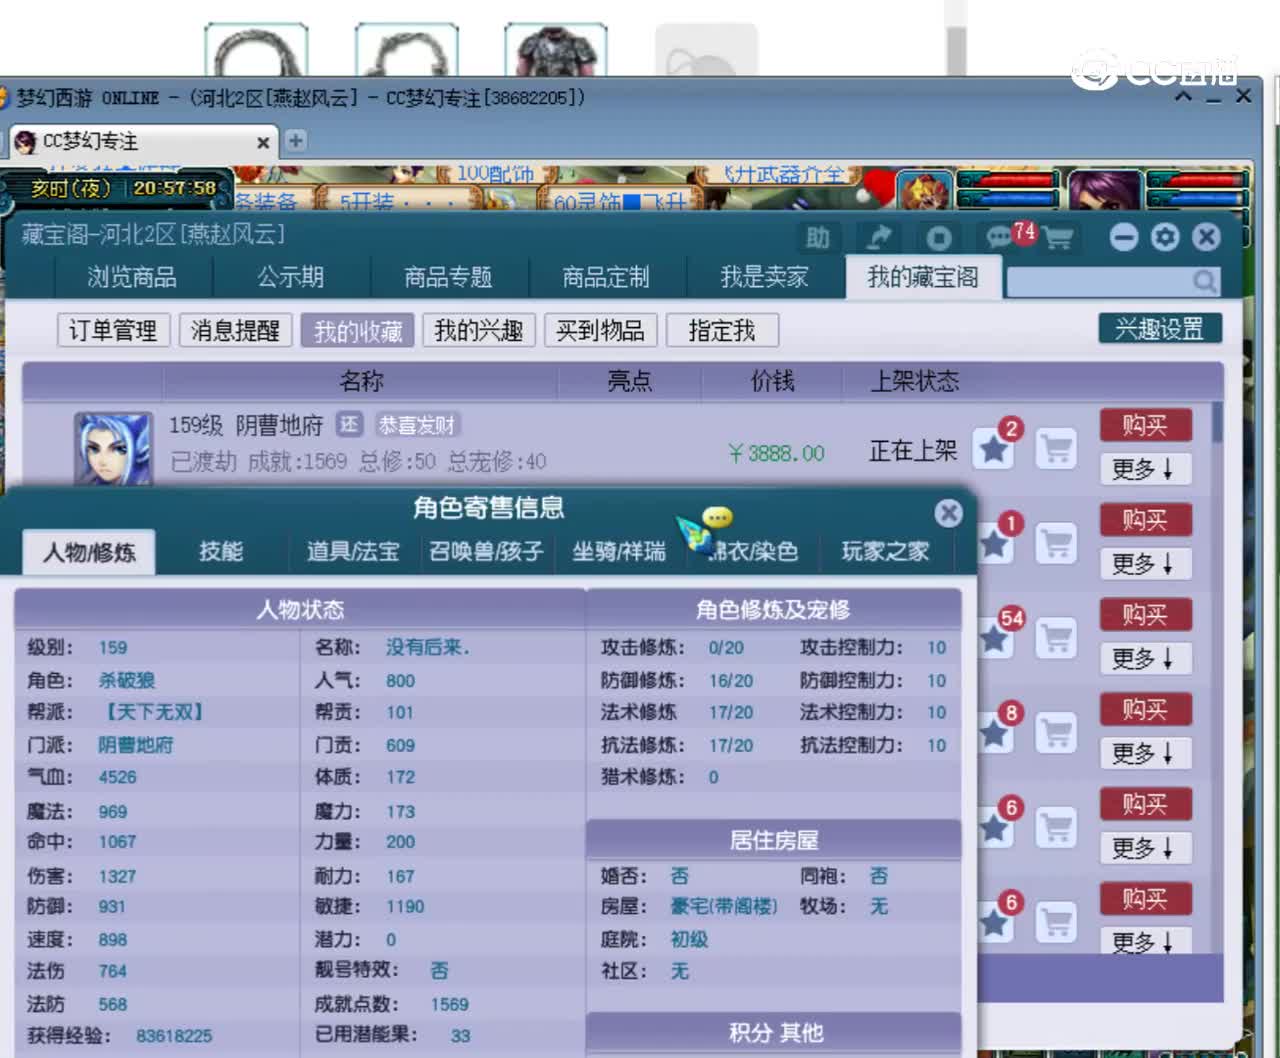Open 订单管理 section
The height and width of the screenshot is (1058, 1280).
(x=113, y=330)
